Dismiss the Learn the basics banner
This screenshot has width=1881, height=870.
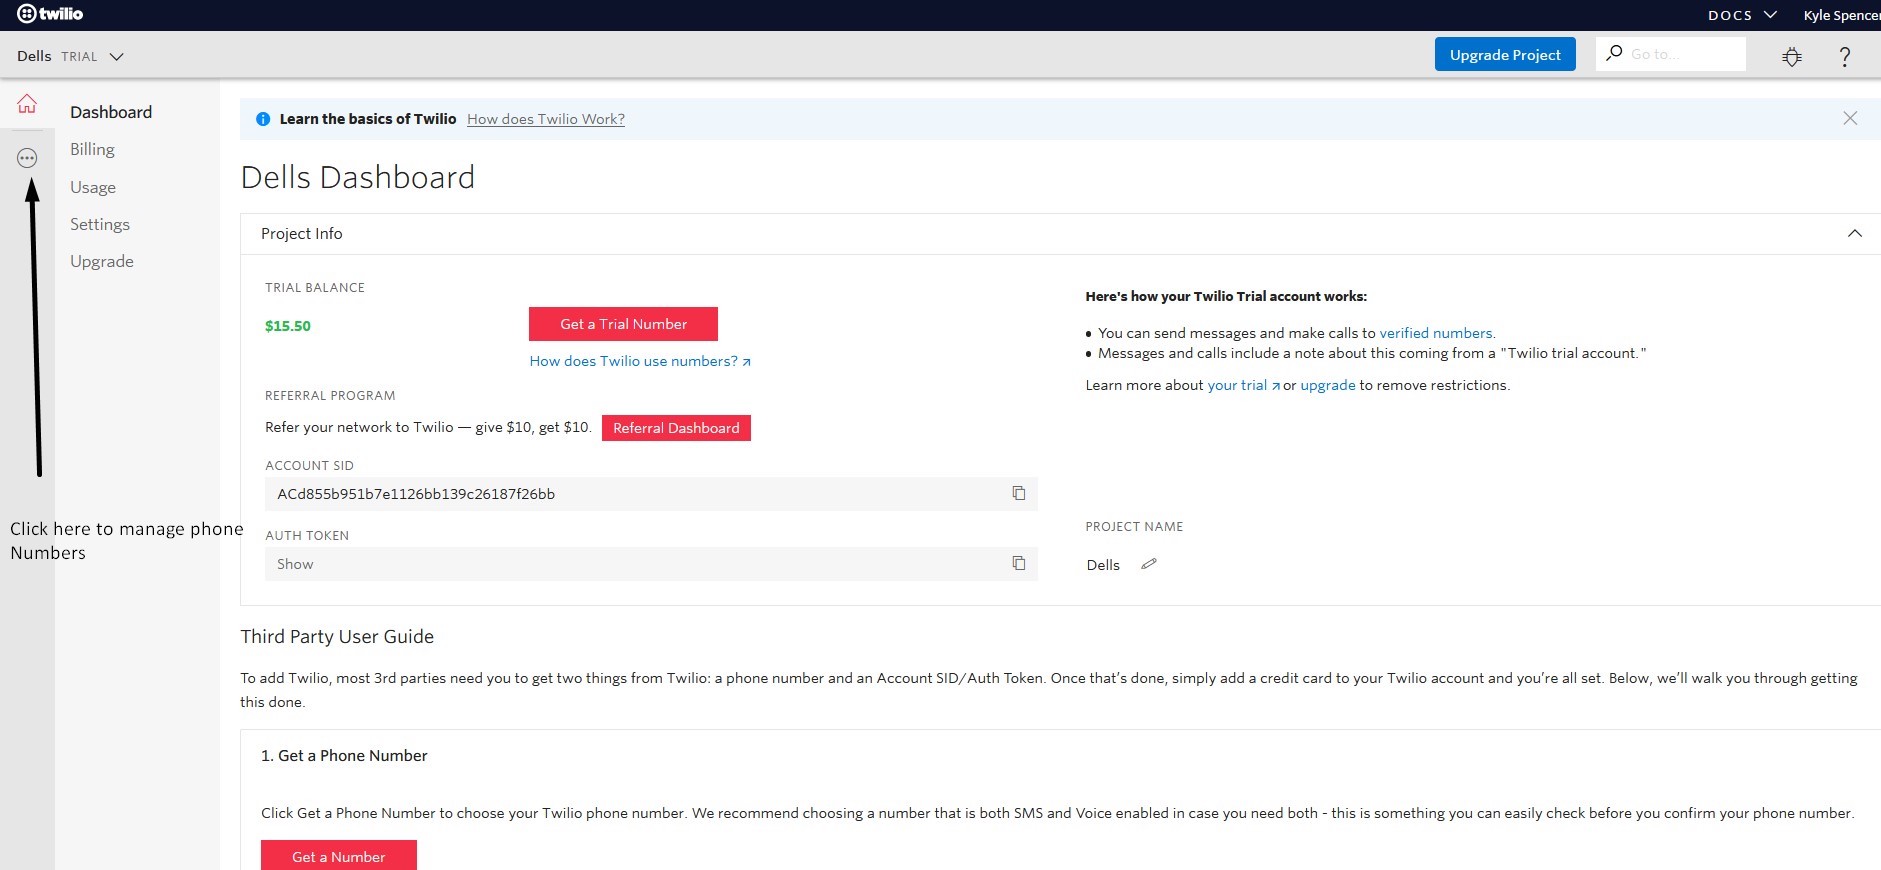click(1850, 119)
